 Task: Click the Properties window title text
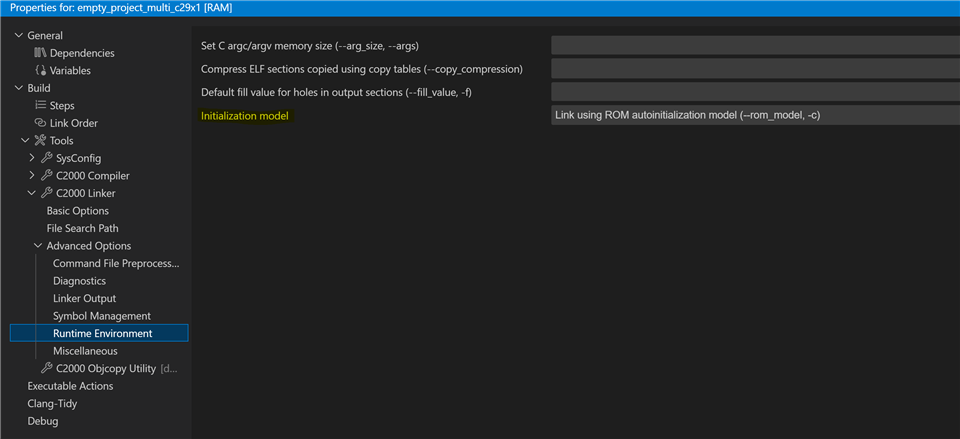pos(121,8)
